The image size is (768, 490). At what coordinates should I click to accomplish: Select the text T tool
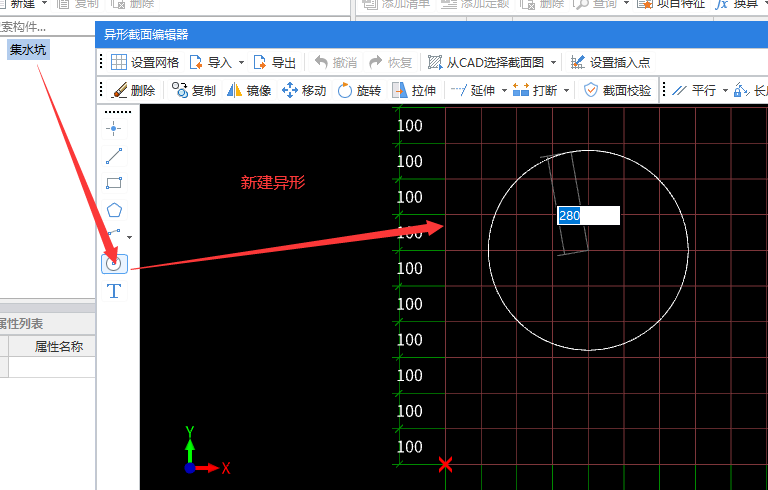pos(114,291)
